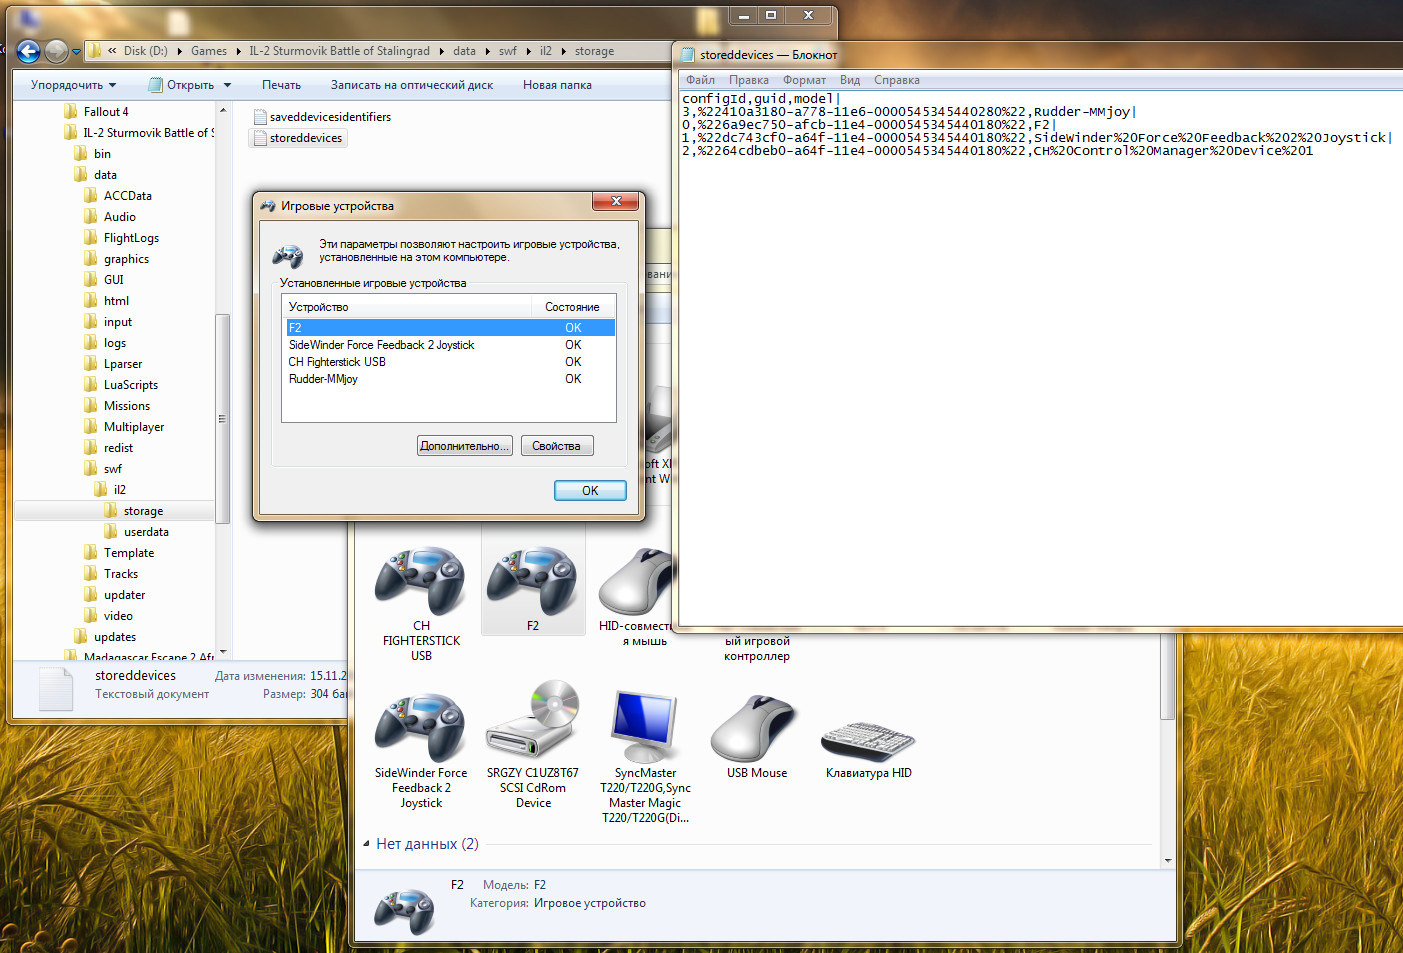Select the ACCData folder

coord(118,196)
